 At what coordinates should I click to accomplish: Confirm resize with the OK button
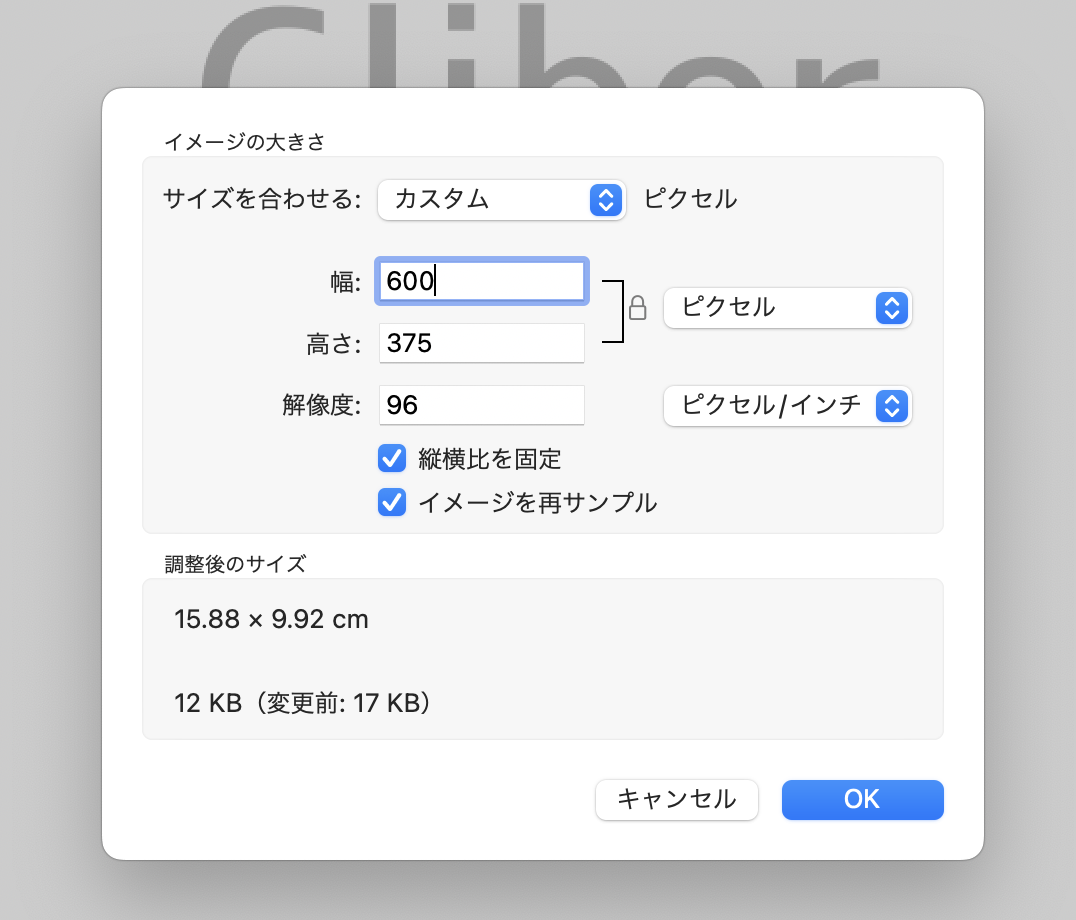863,799
